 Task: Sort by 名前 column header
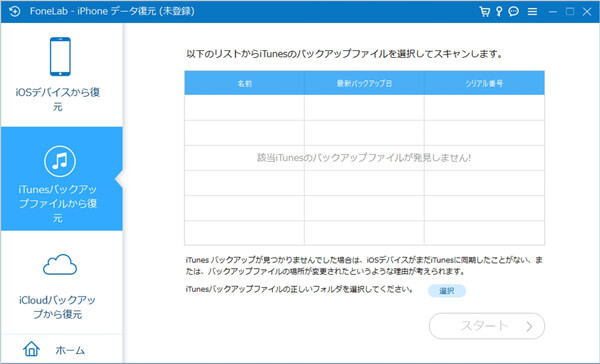(x=245, y=83)
